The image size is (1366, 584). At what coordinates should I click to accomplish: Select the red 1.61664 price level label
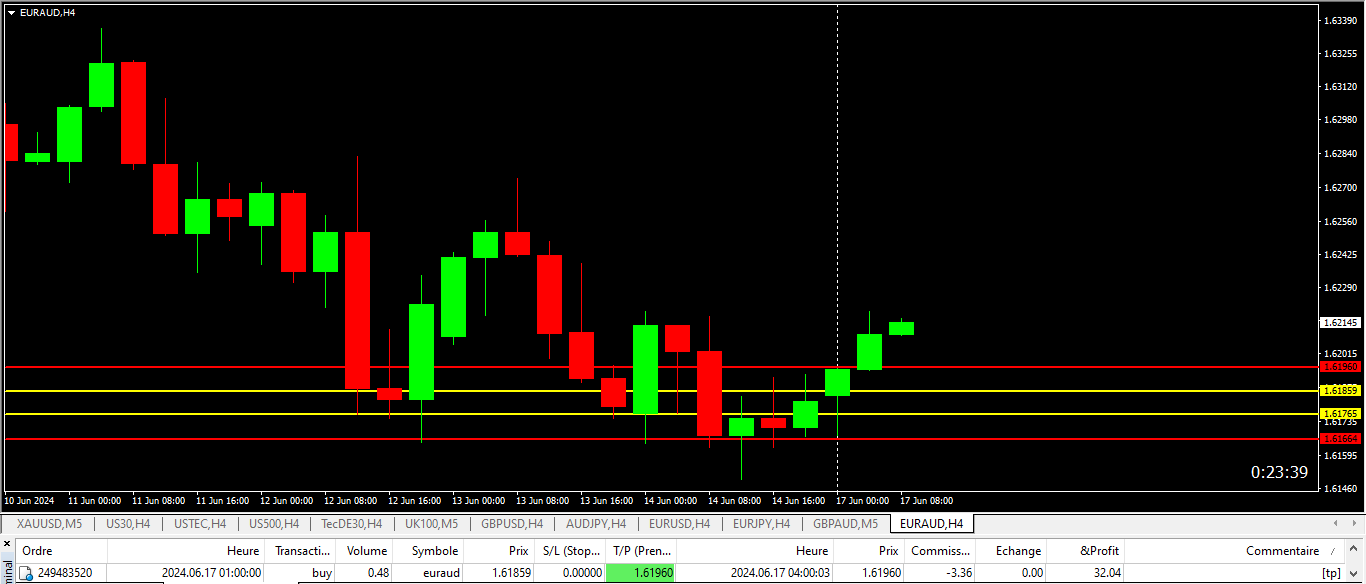pyautogui.click(x=1340, y=439)
